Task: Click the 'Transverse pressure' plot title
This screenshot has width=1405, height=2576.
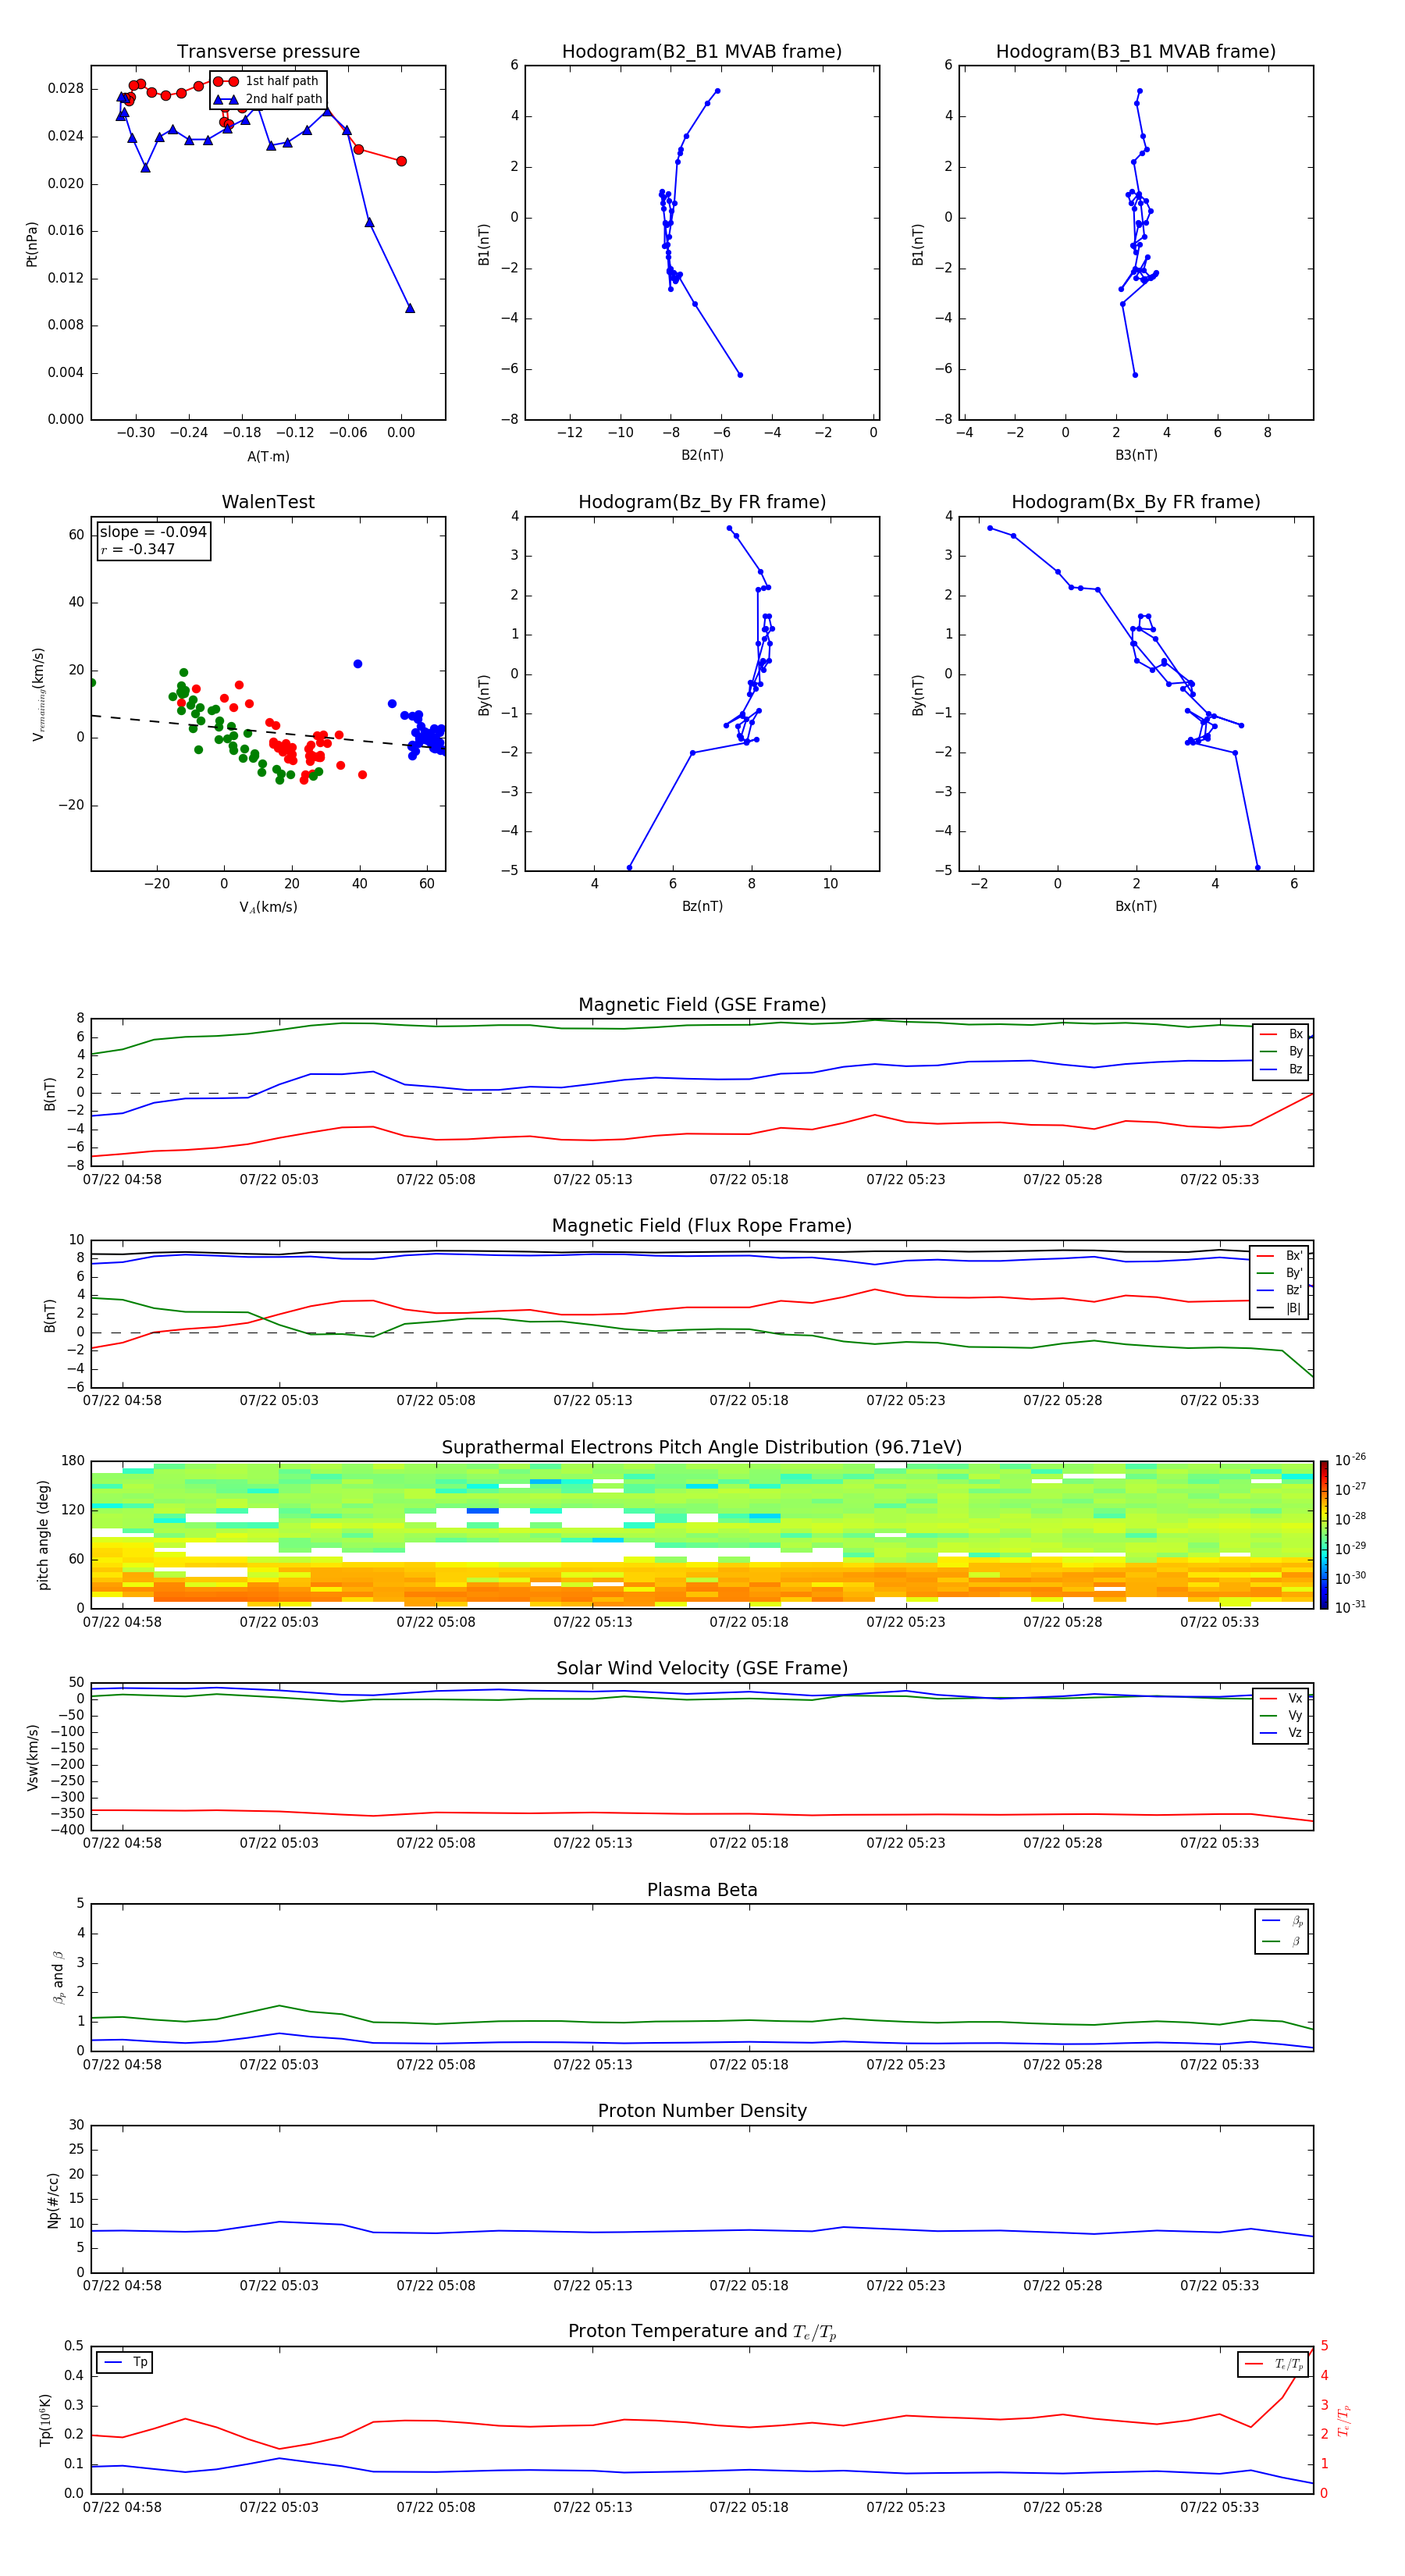Action: (268, 52)
